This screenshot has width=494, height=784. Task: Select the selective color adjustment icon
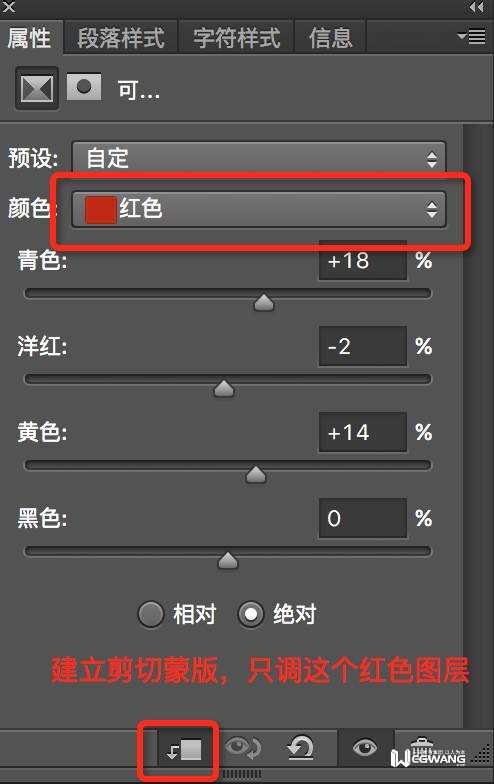[x=37, y=89]
